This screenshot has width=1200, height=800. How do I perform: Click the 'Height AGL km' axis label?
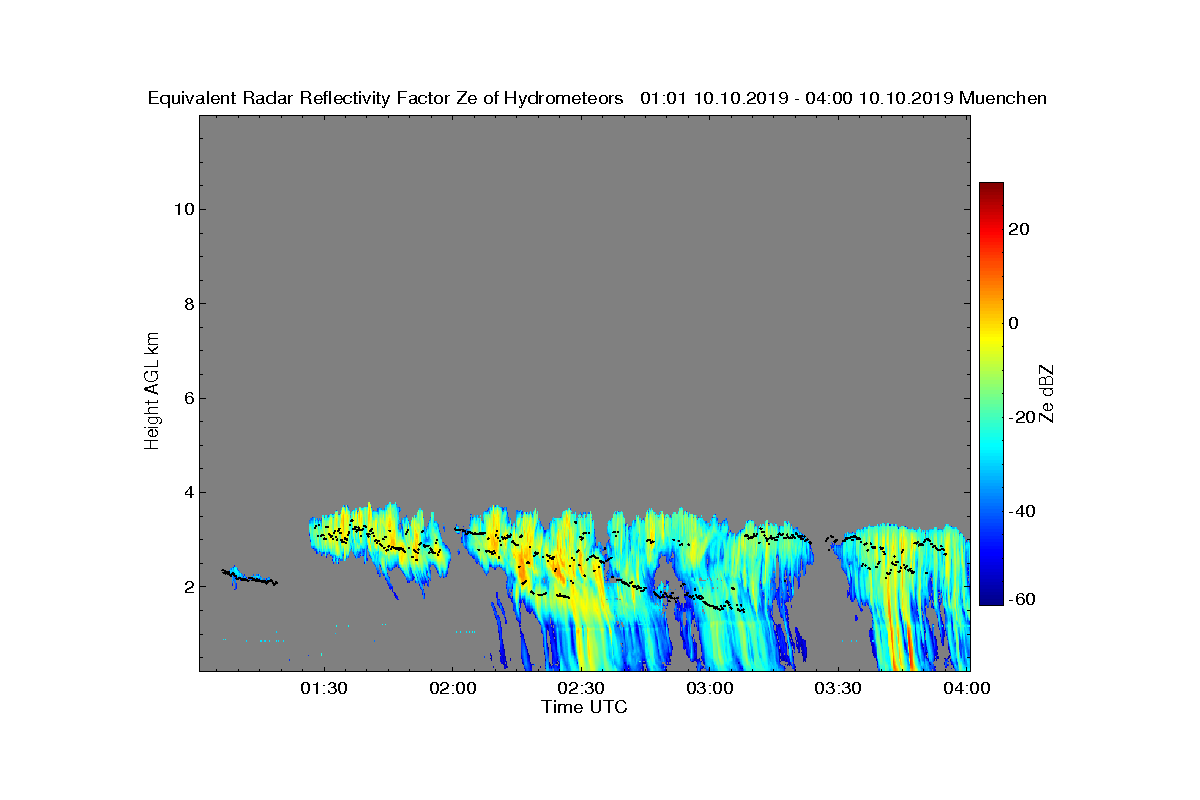tap(152, 393)
